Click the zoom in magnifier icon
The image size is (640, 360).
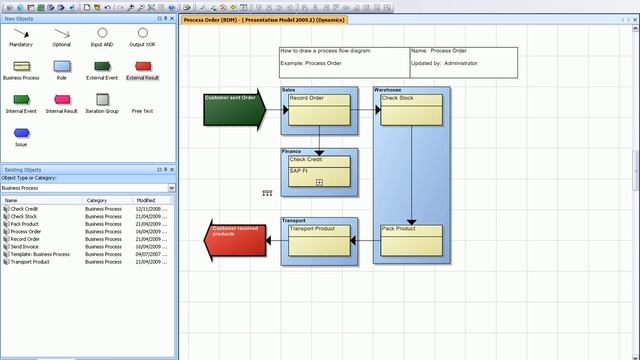(x=131, y=7)
